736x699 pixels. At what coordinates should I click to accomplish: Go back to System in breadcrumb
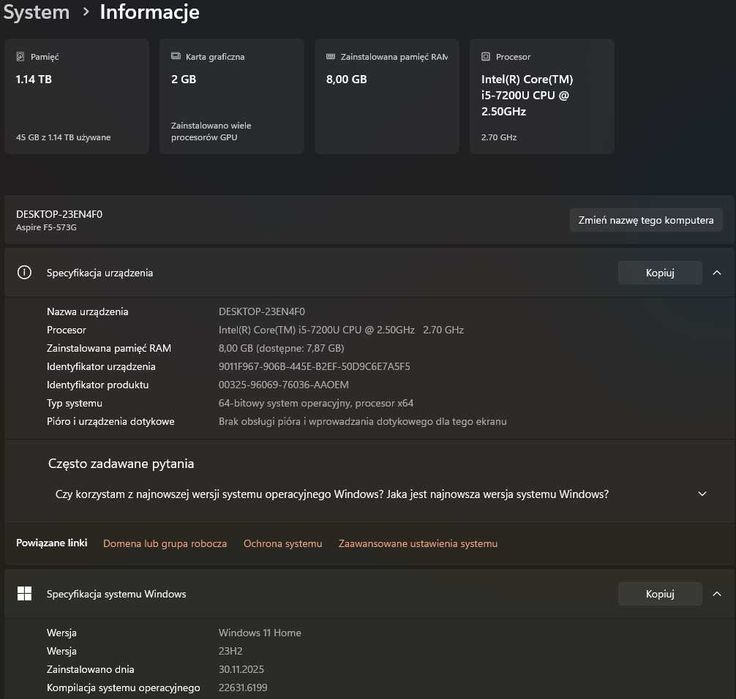pyautogui.click(x=36, y=12)
